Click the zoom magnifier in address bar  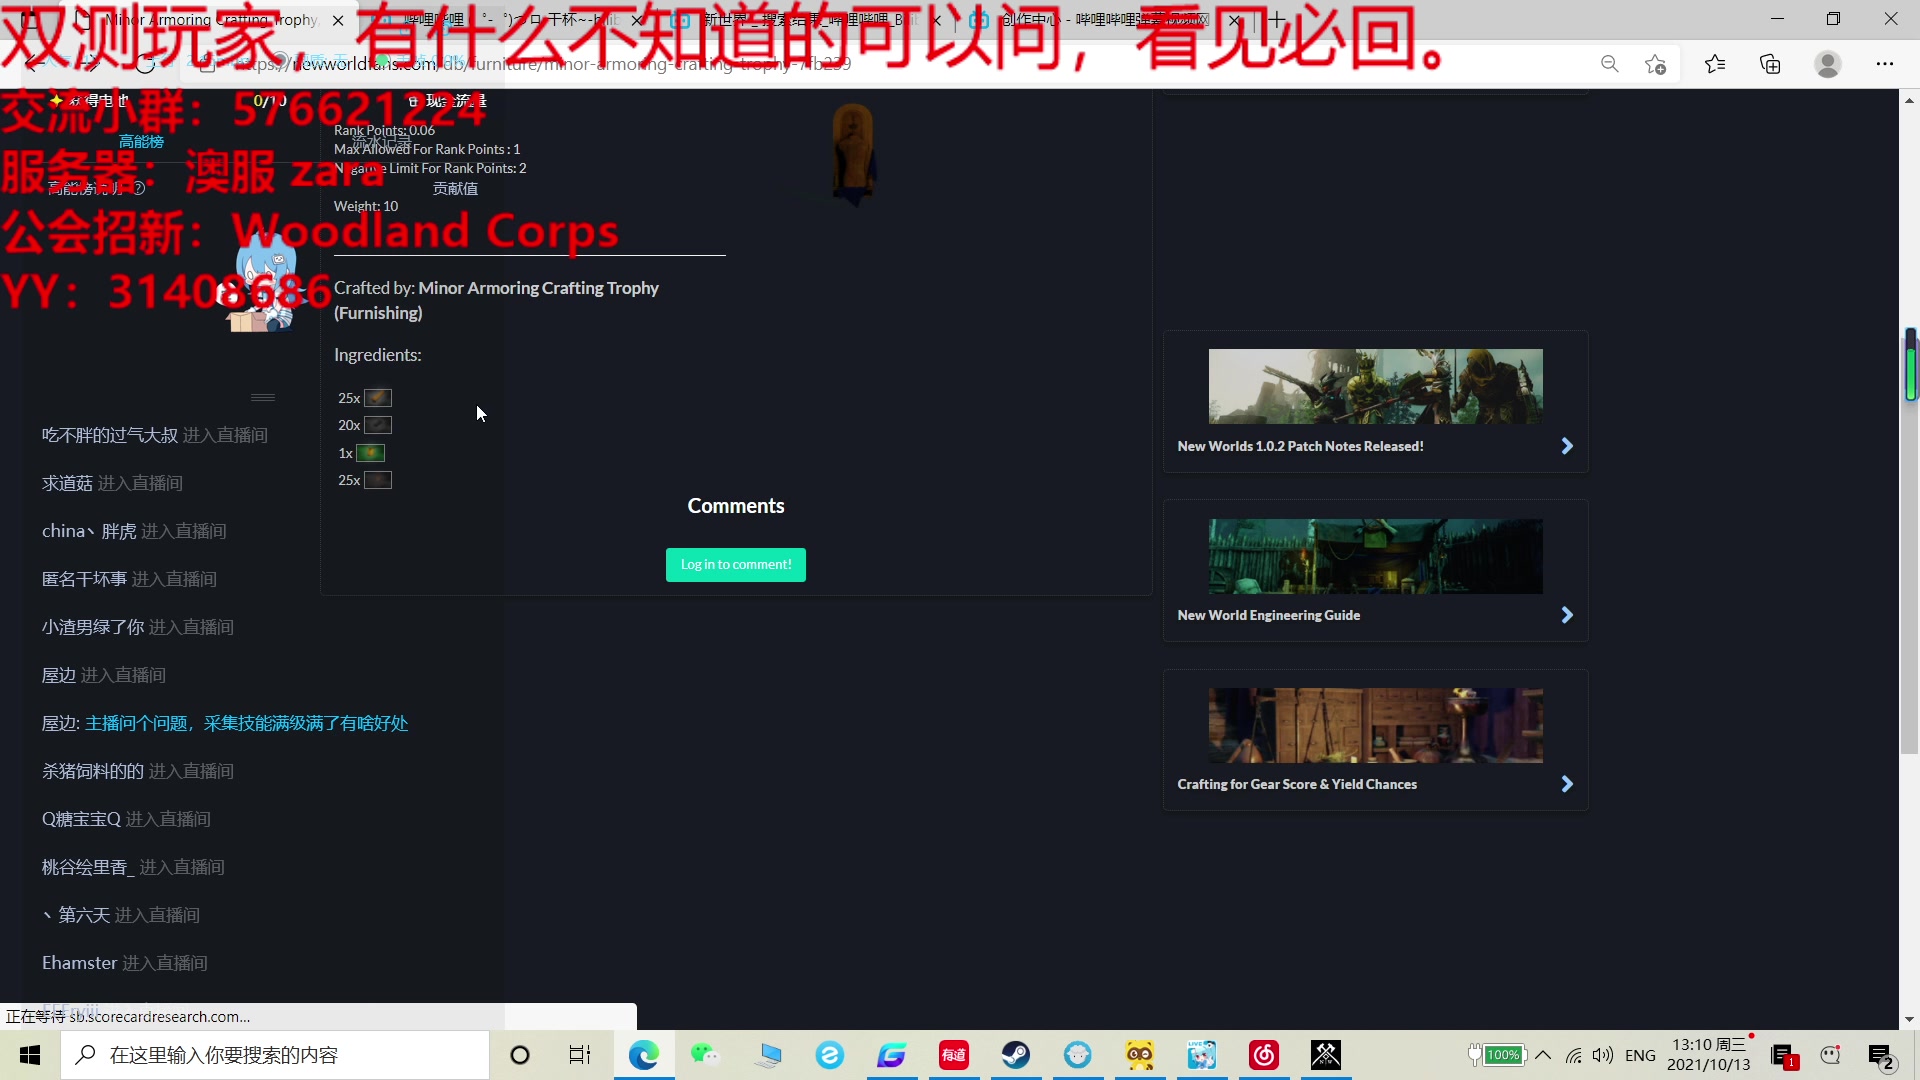1610,64
